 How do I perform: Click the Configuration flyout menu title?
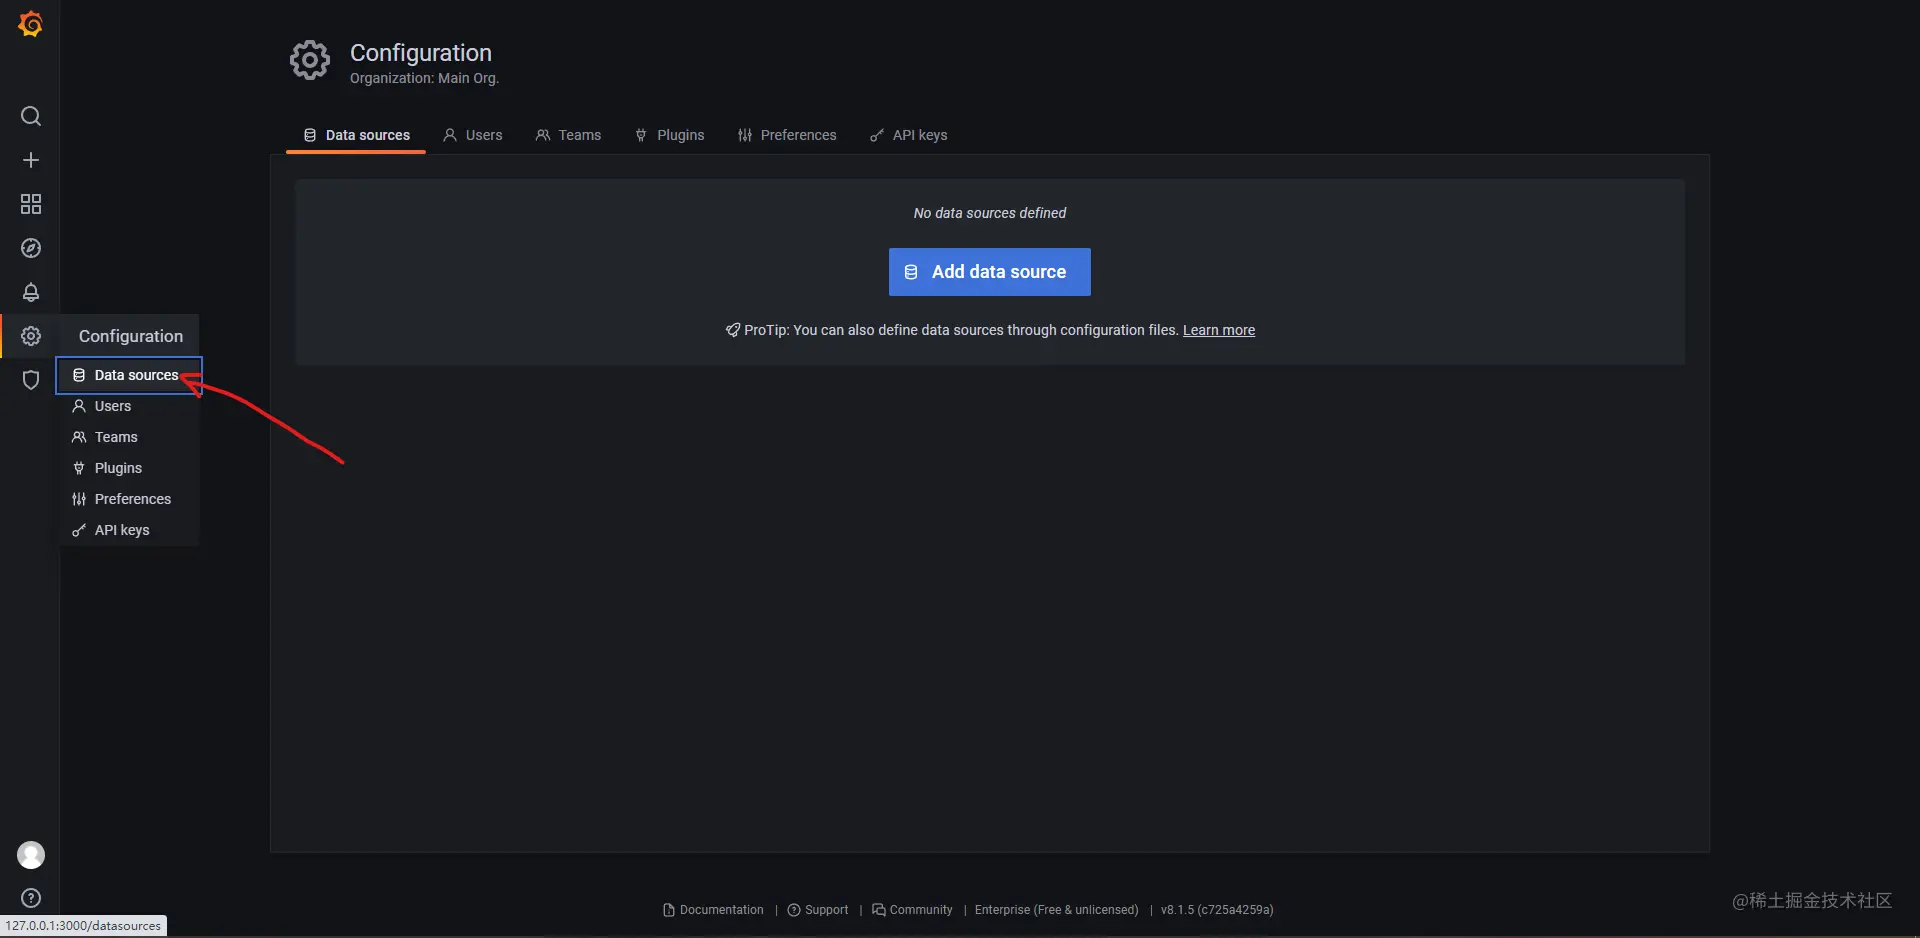[x=131, y=336]
